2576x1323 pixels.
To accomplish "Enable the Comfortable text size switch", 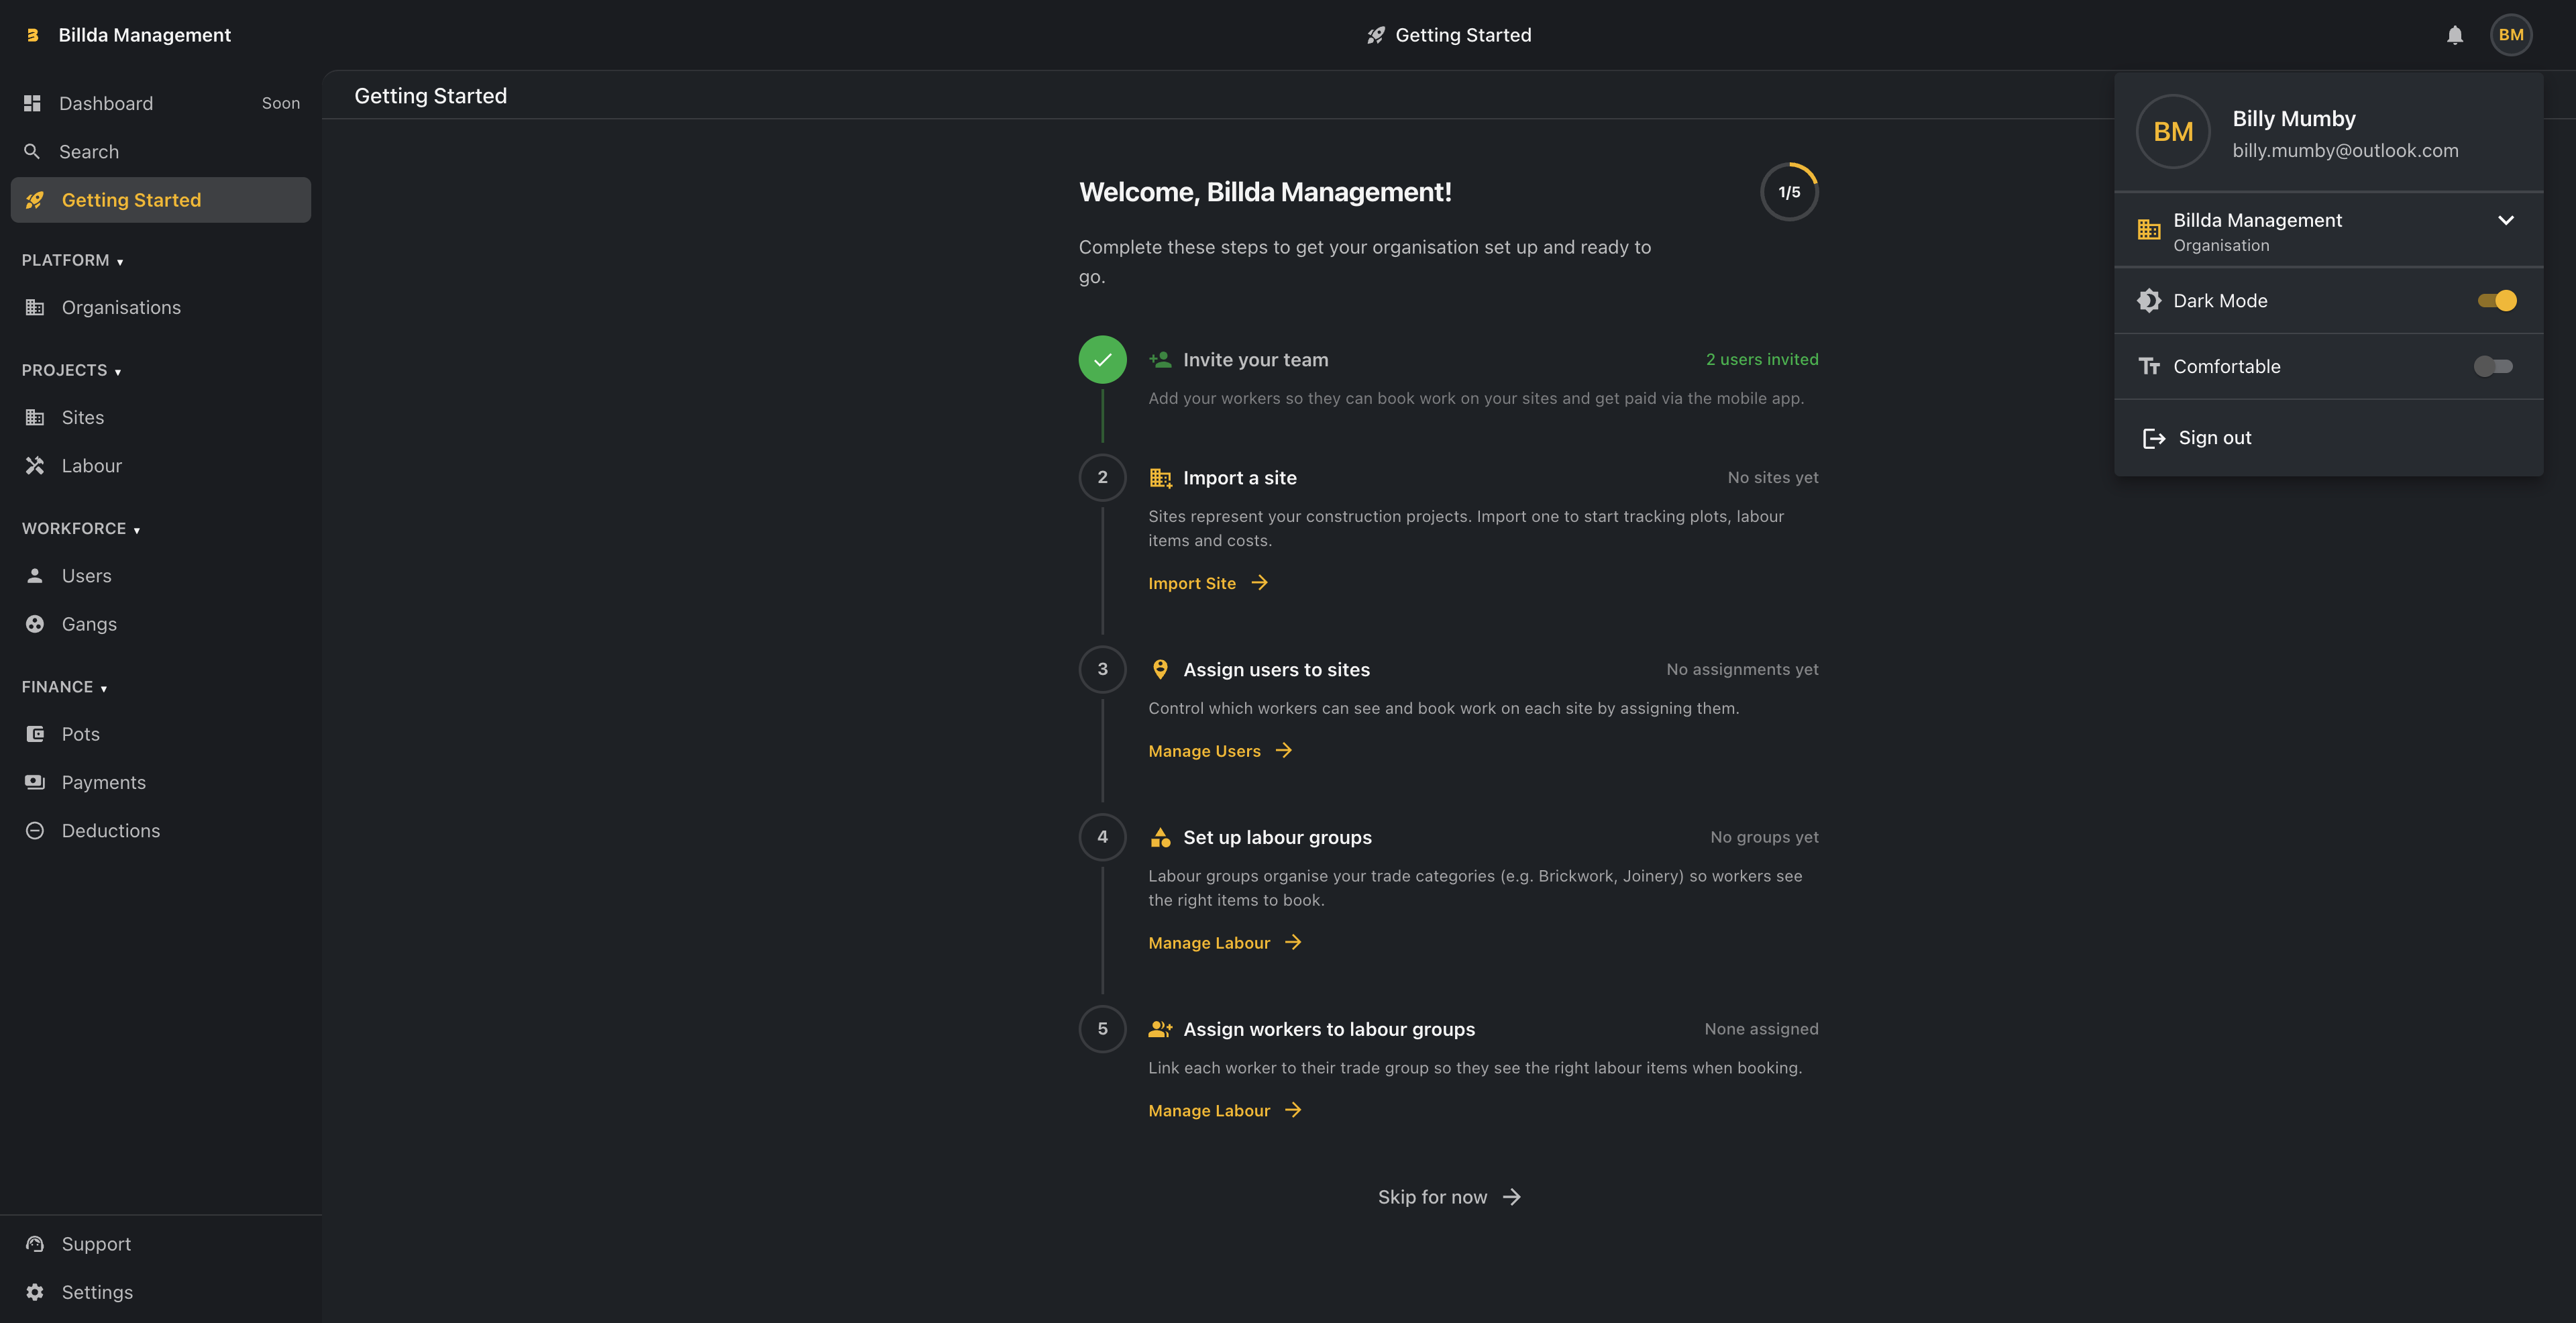I will click(2492, 367).
